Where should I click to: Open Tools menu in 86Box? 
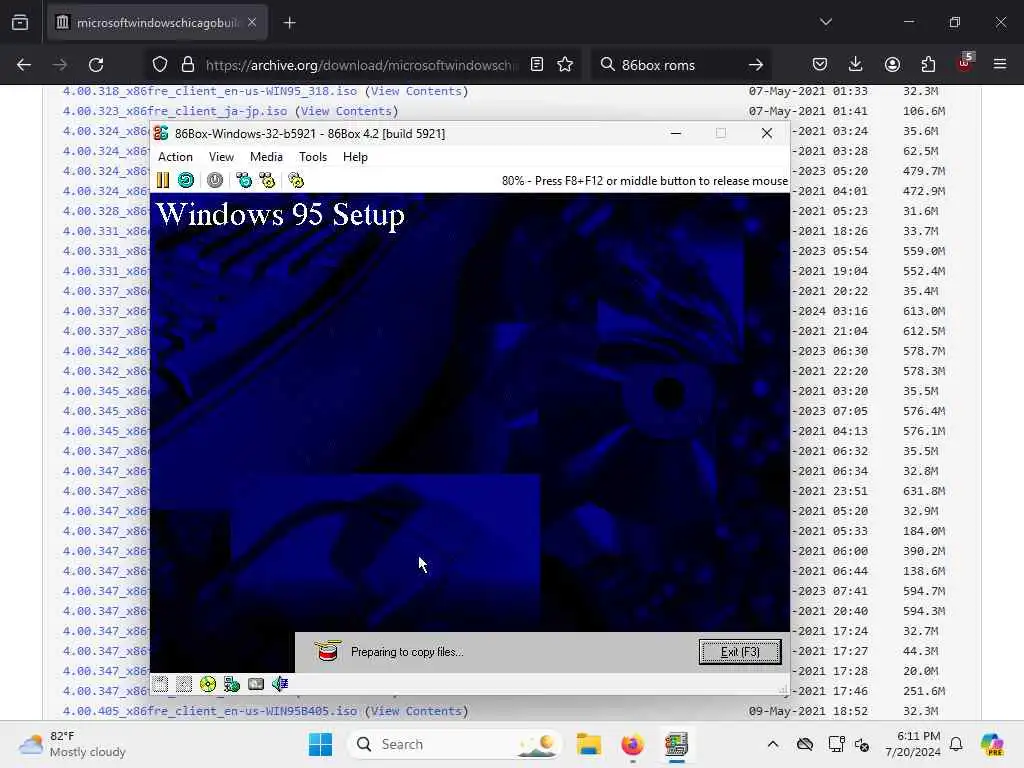(313, 157)
